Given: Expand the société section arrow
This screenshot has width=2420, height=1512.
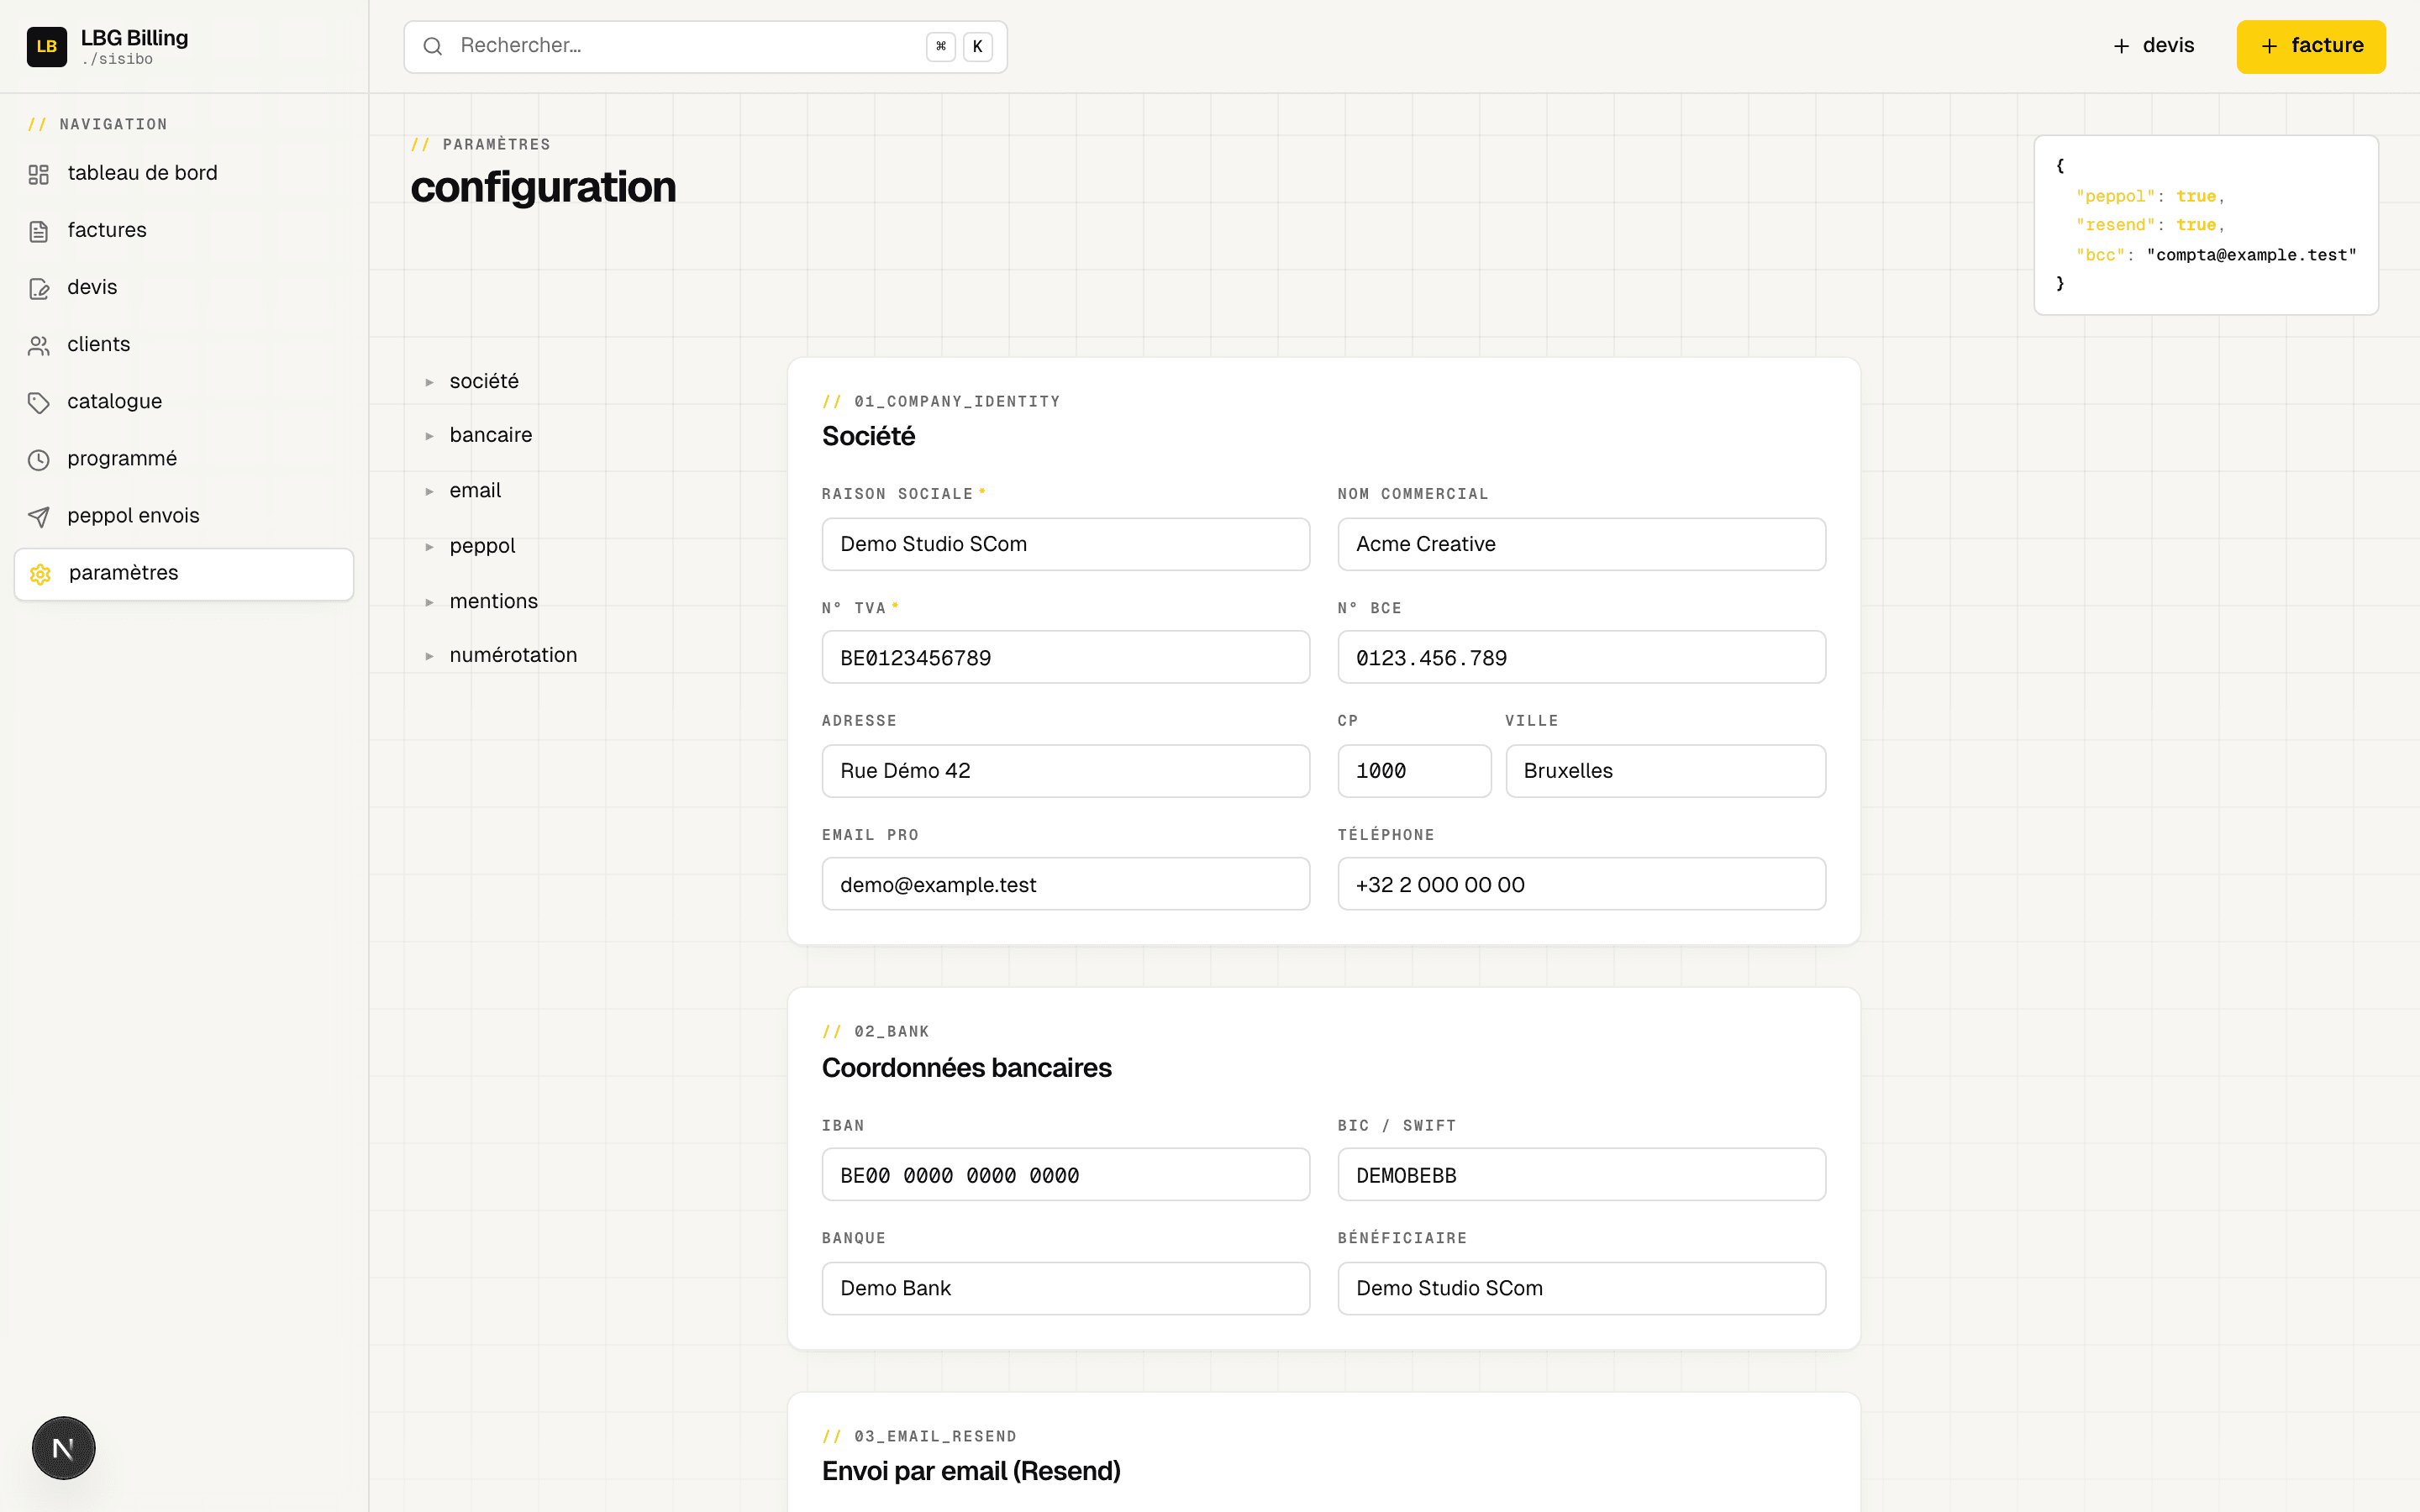Looking at the screenshot, I should tap(429, 382).
